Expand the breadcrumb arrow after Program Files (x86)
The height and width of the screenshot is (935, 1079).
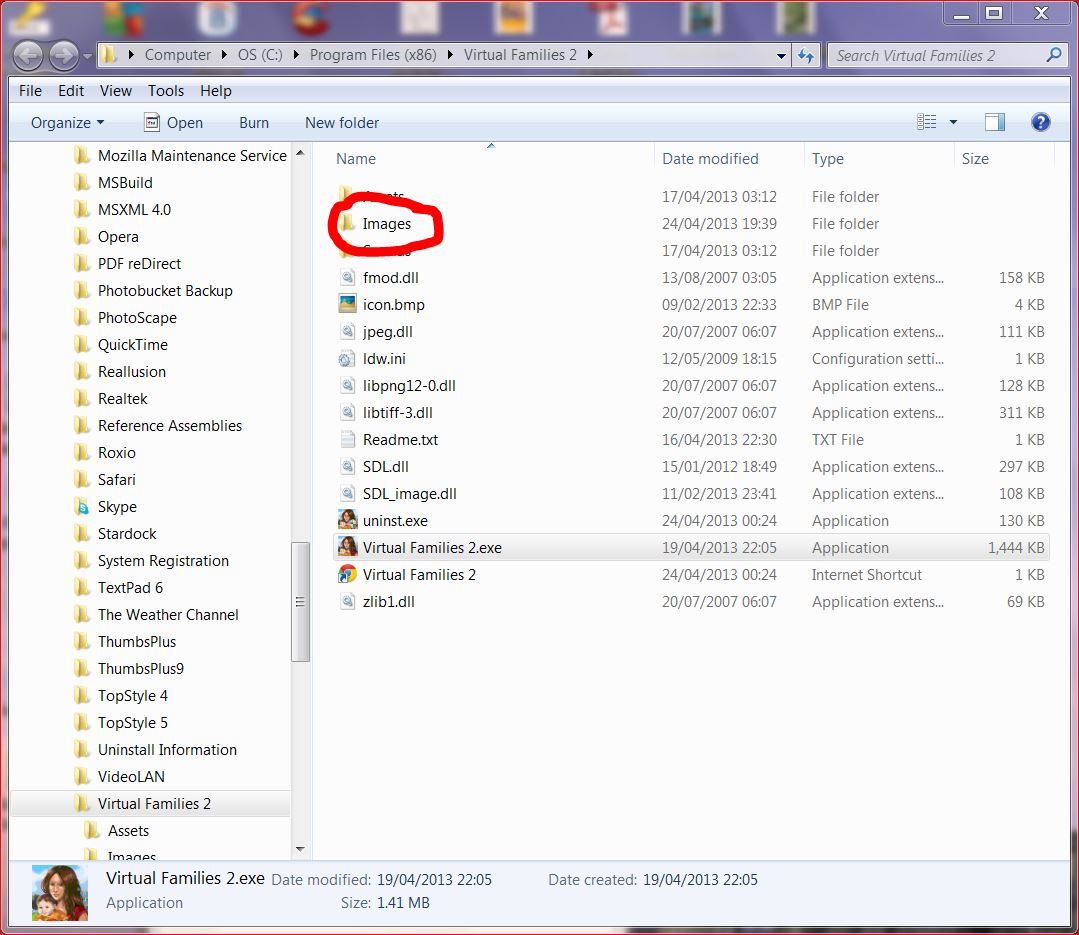click(x=450, y=55)
